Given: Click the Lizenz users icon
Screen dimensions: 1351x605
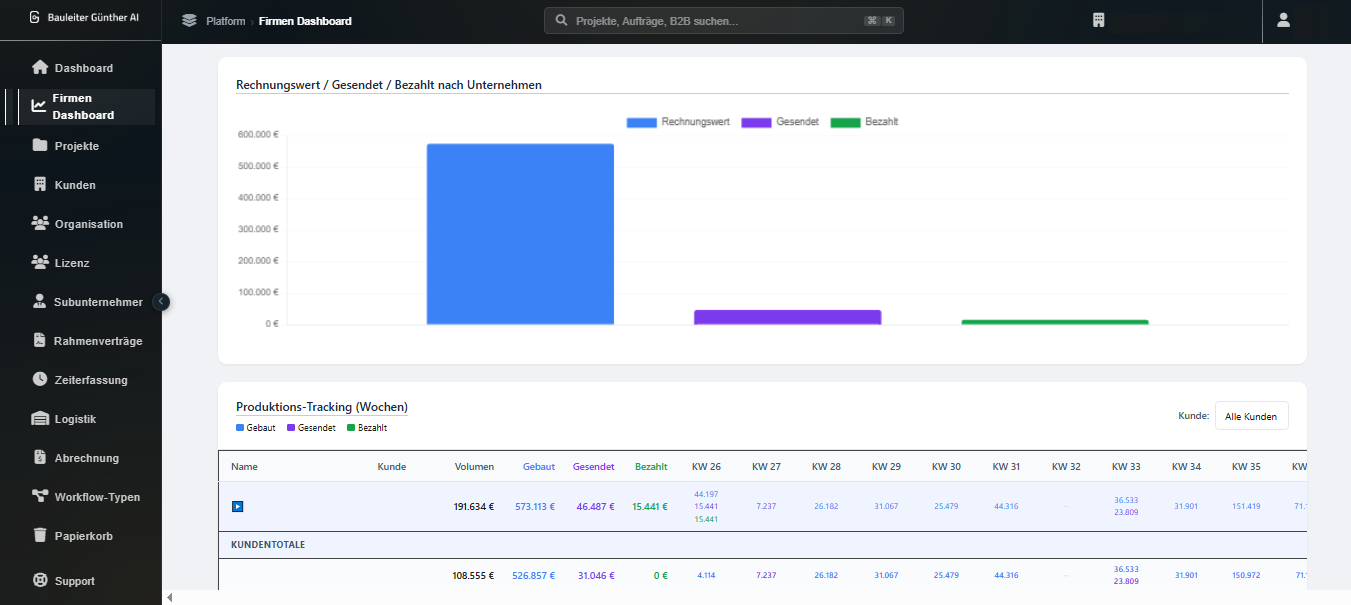Looking at the screenshot, I should 40,263.
